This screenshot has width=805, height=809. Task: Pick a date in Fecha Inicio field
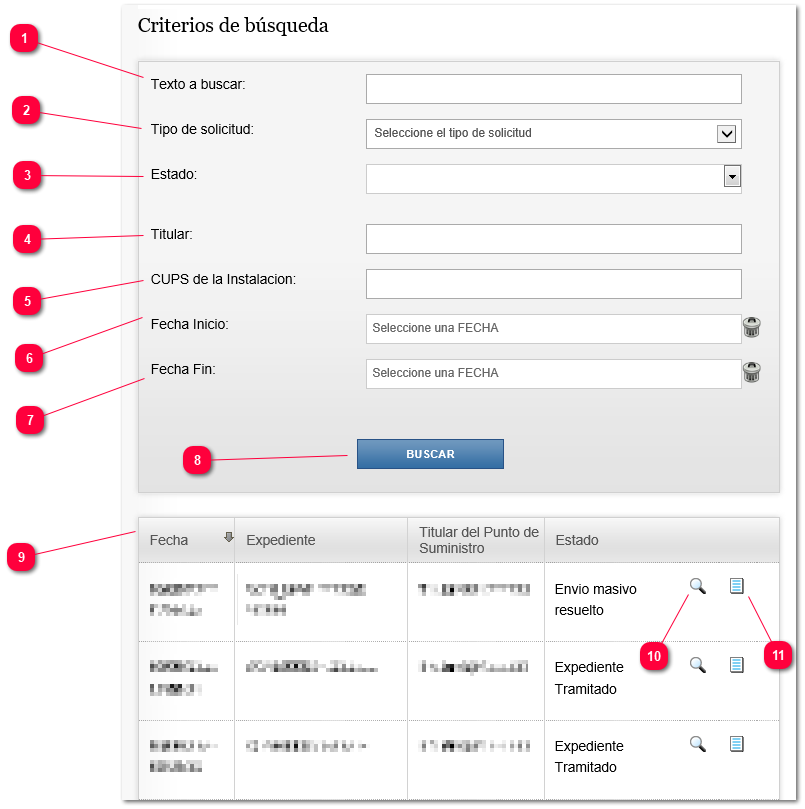[554, 329]
